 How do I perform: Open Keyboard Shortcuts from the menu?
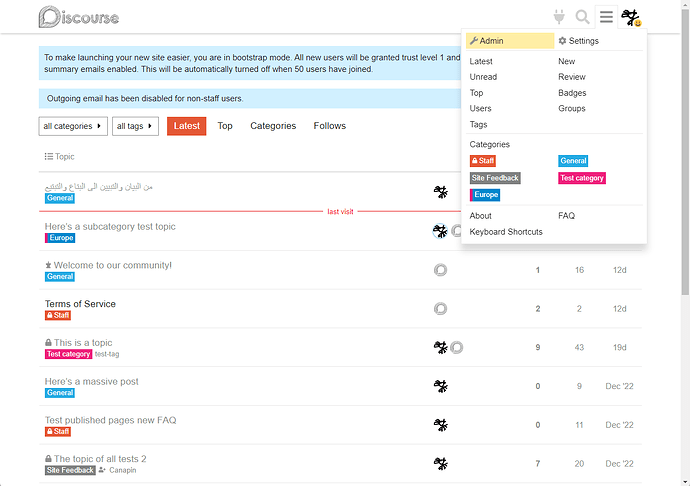pos(506,232)
